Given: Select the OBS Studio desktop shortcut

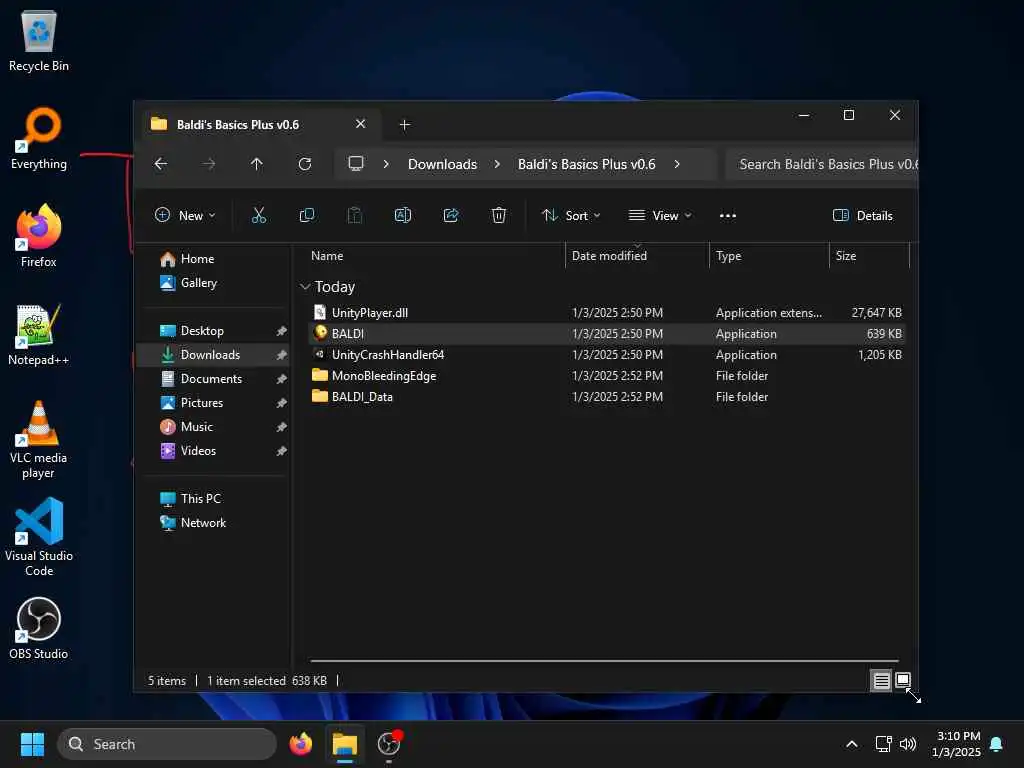Looking at the screenshot, I should [39, 628].
